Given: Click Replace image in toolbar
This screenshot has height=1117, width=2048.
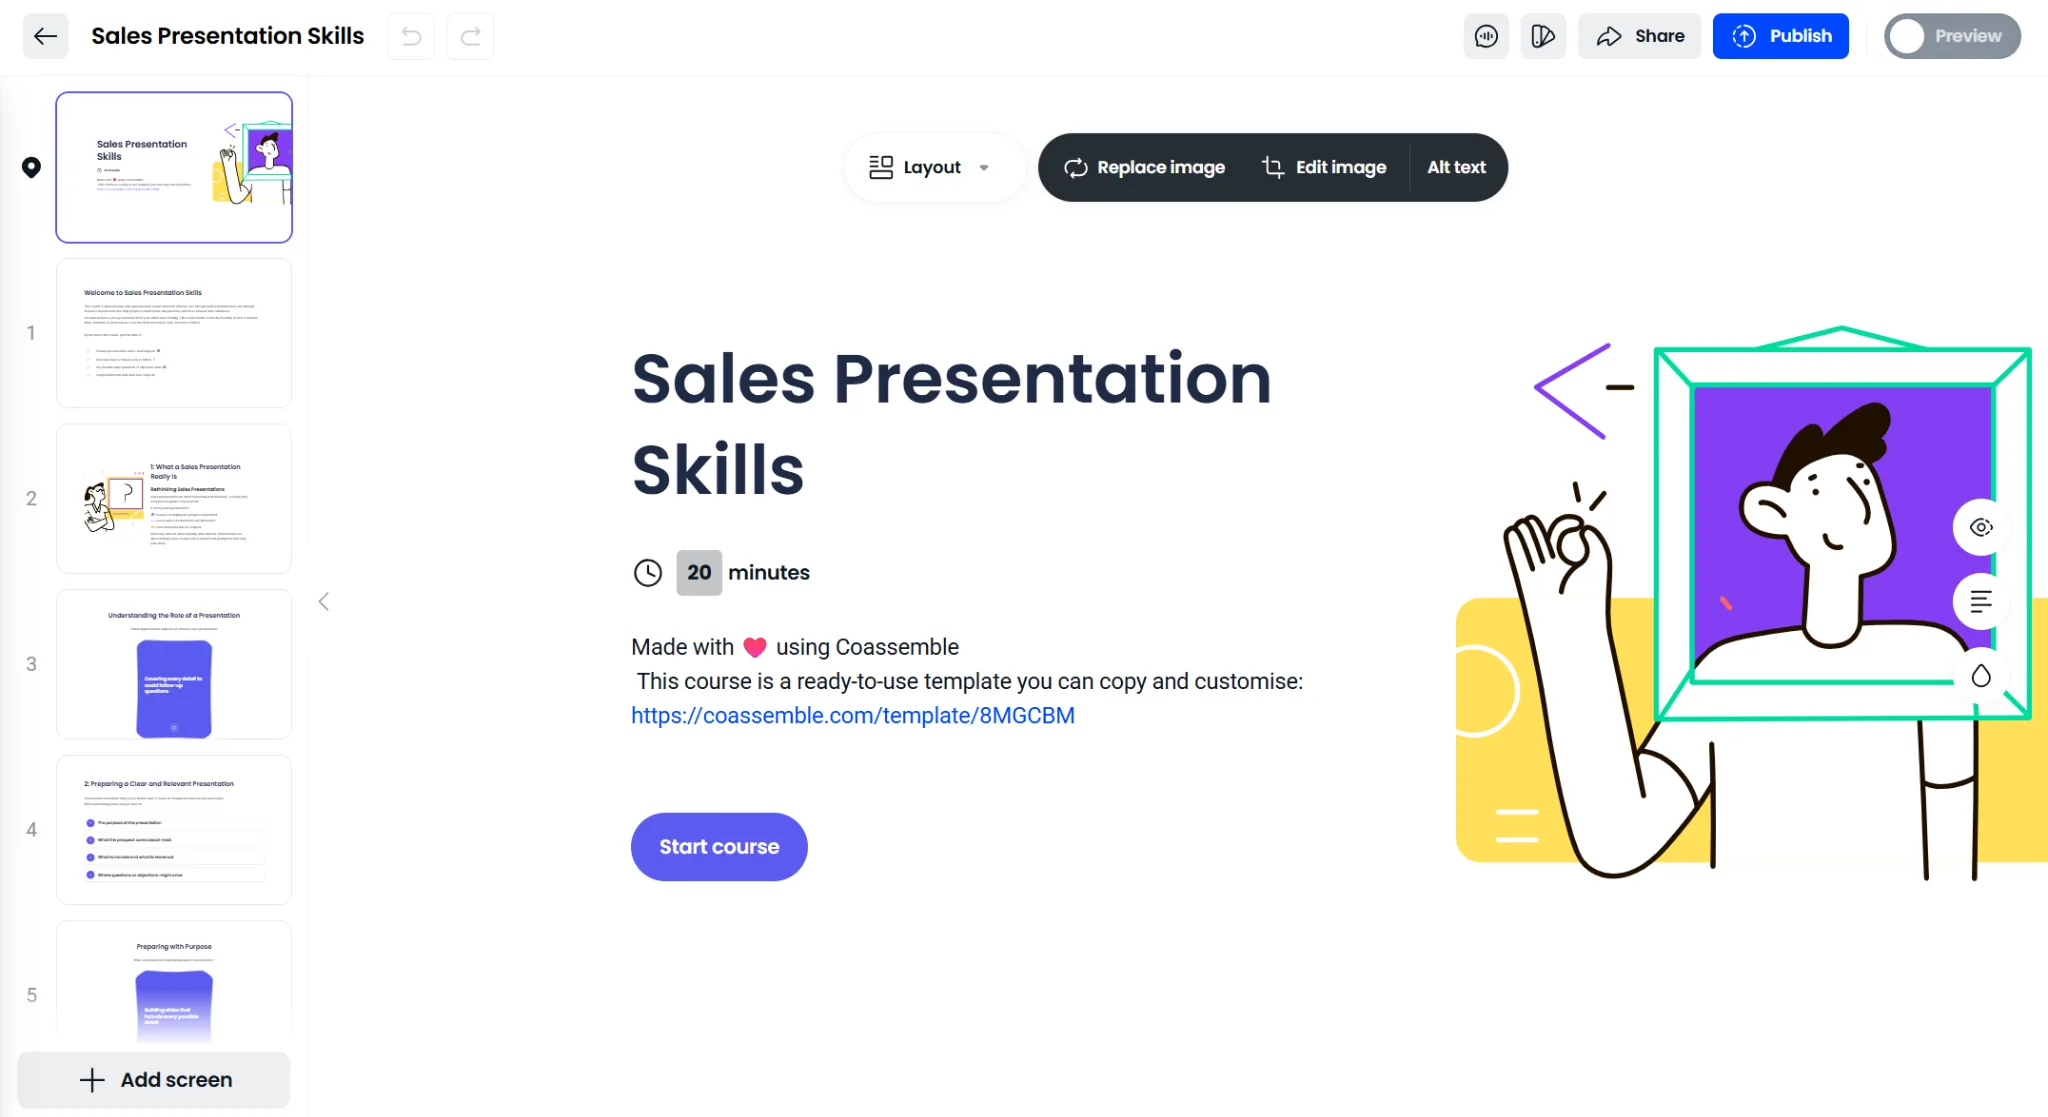Looking at the screenshot, I should tap(1144, 167).
